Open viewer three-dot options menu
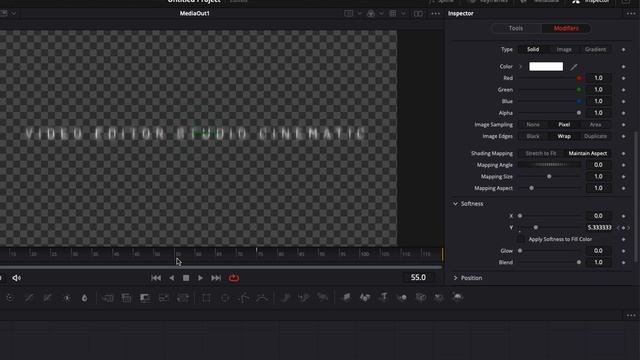This screenshot has width=640, height=360. pyautogui.click(x=436, y=13)
